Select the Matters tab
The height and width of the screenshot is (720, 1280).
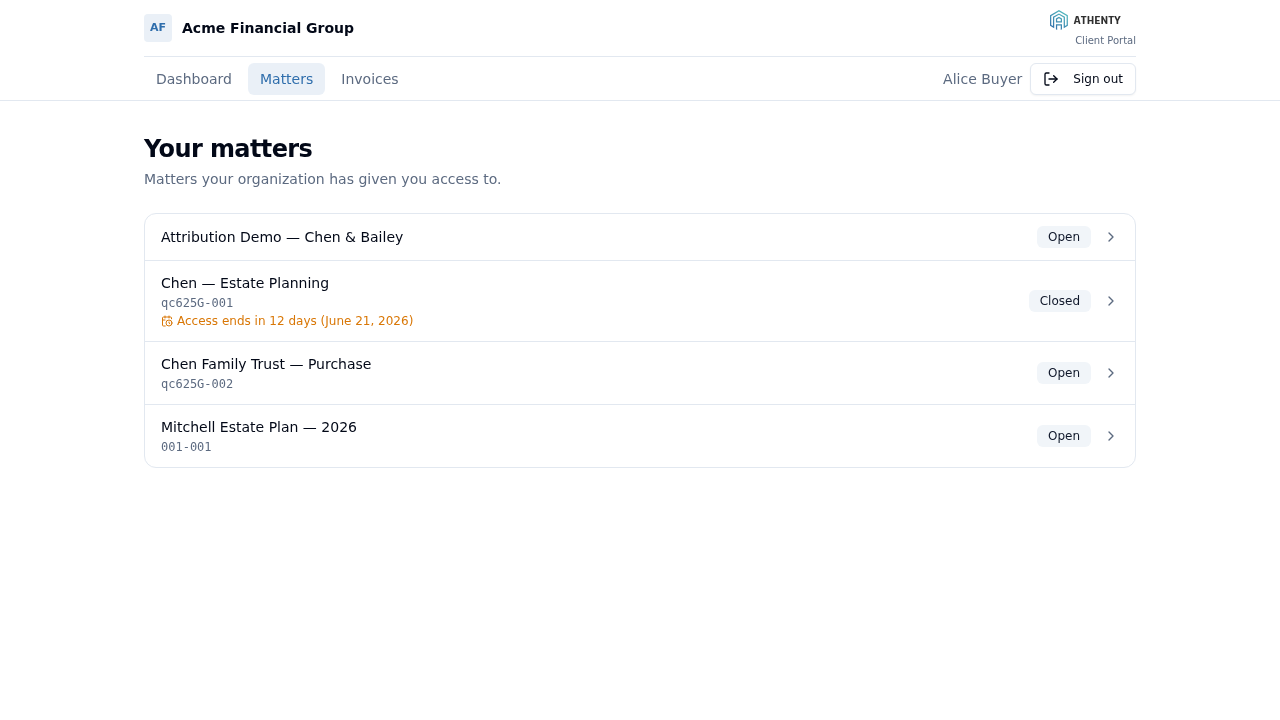pyautogui.click(x=286, y=79)
